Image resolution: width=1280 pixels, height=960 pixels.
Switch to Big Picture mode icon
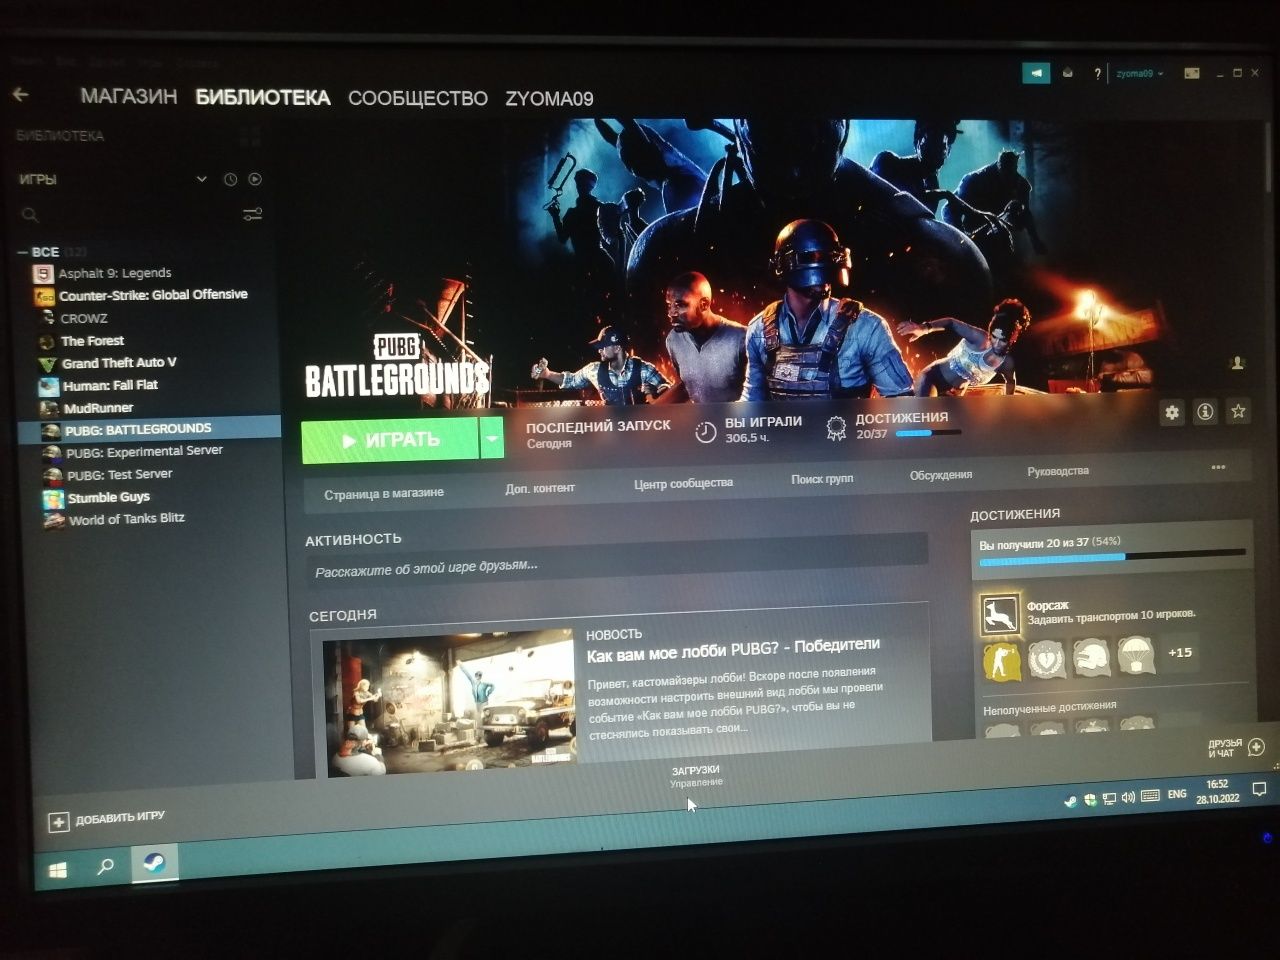1191,73
